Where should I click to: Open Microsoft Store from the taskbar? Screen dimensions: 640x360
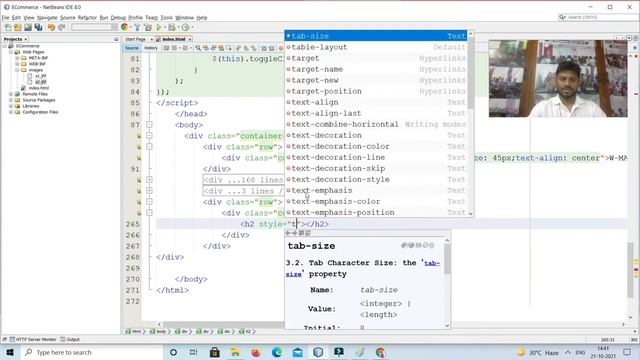(215, 352)
